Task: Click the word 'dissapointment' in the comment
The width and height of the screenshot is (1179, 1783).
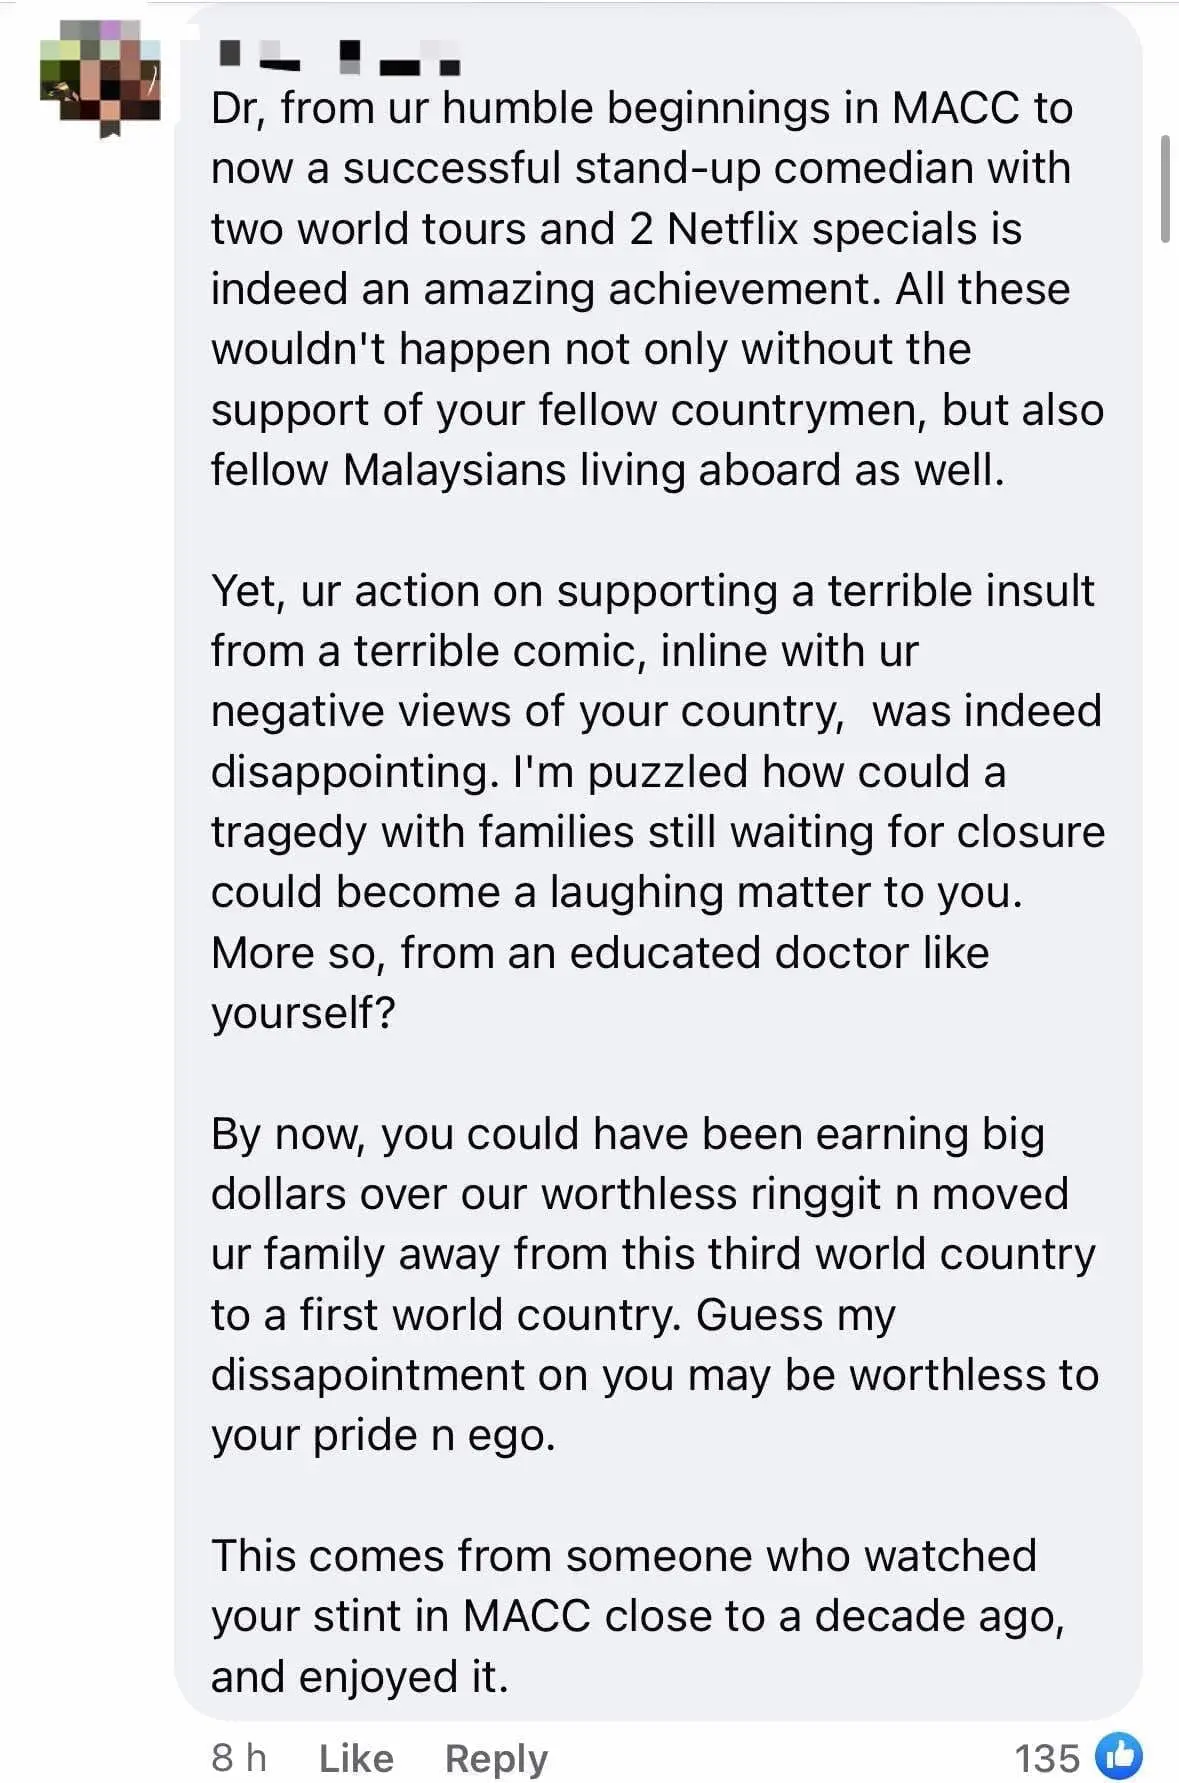Action: tap(367, 1375)
